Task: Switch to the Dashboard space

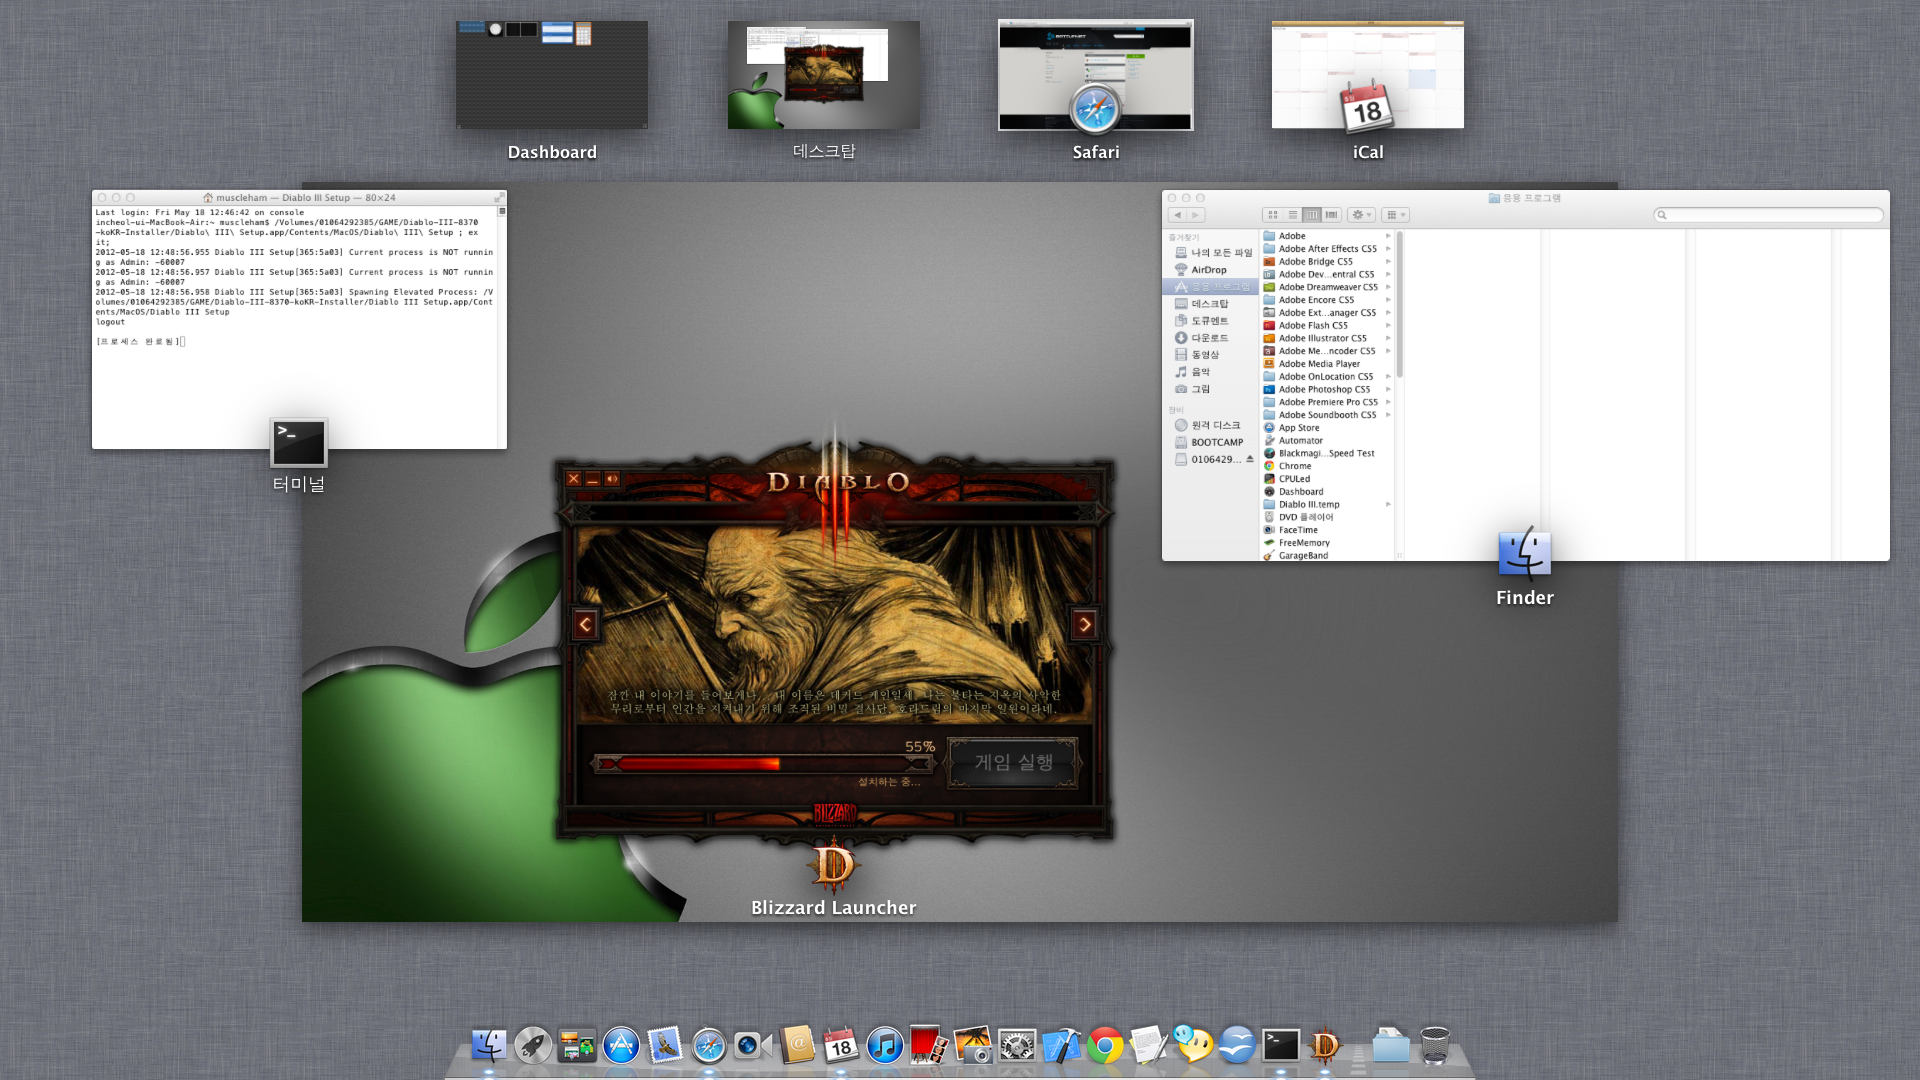Action: click(552, 75)
